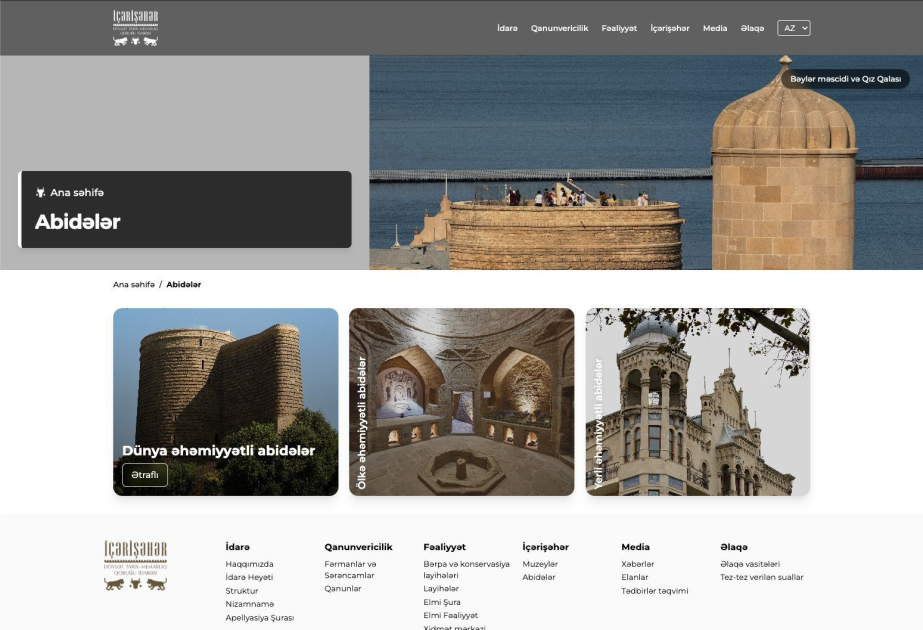
Task: Open the İdarə navigation menu
Action: (x=507, y=28)
